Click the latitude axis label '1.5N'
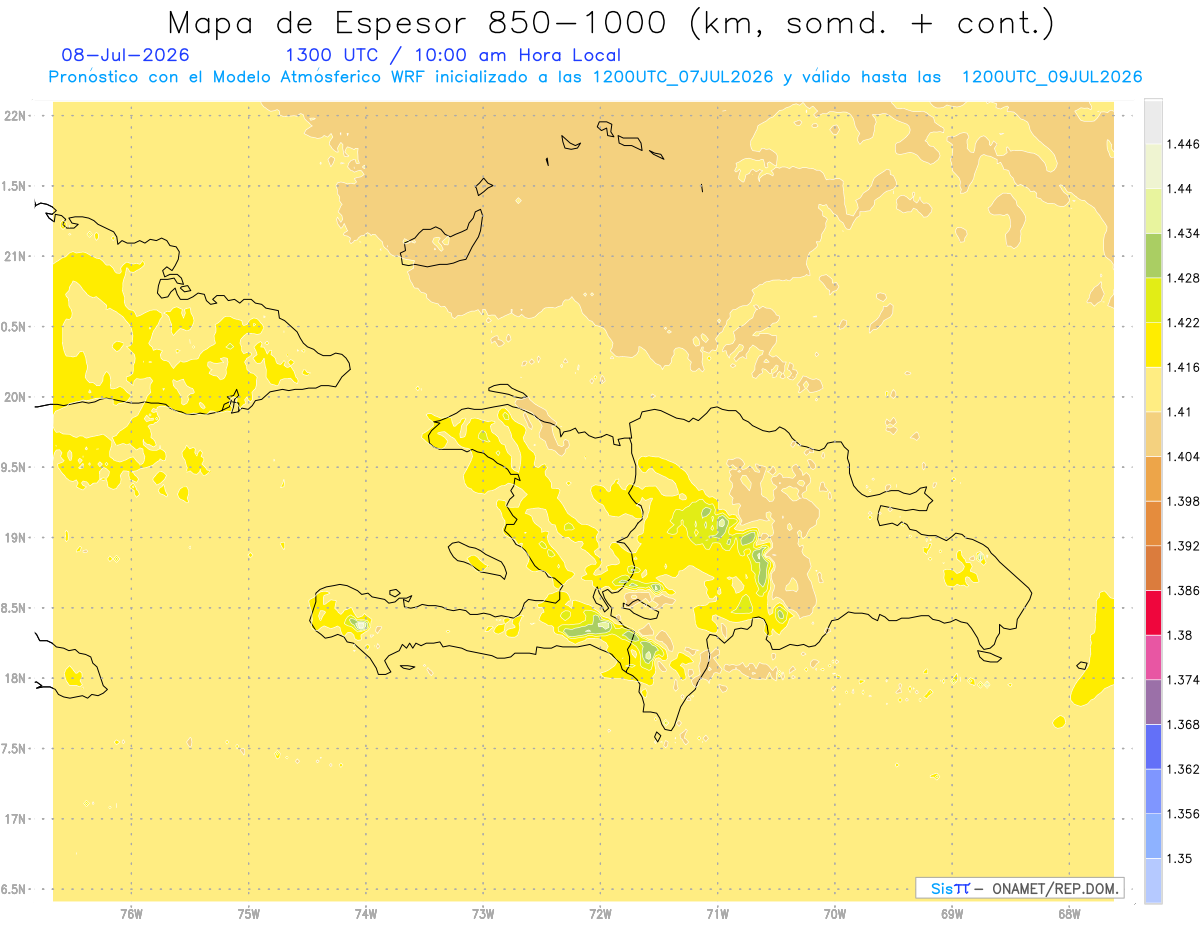The width and height of the screenshot is (1200, 927). [15, 186]
